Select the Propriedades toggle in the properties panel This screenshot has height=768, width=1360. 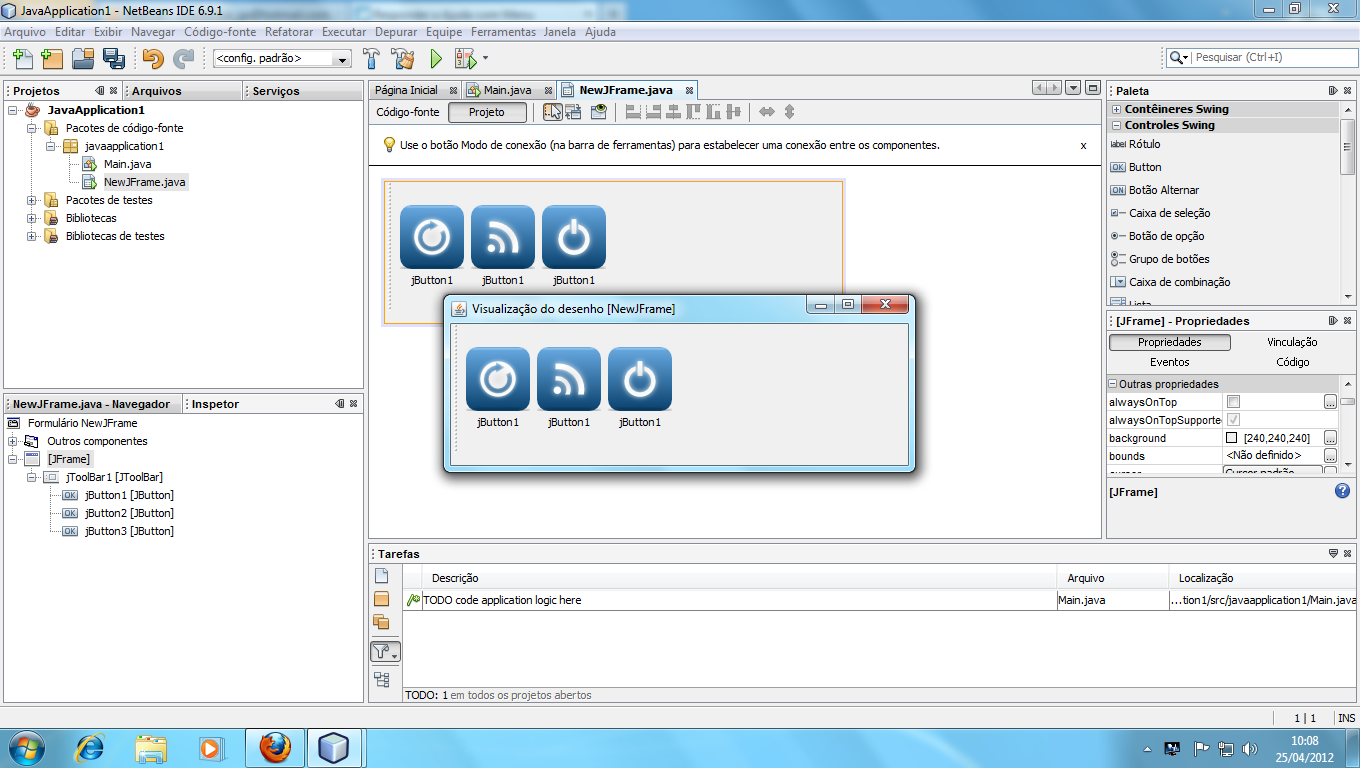pos(1170,342)
